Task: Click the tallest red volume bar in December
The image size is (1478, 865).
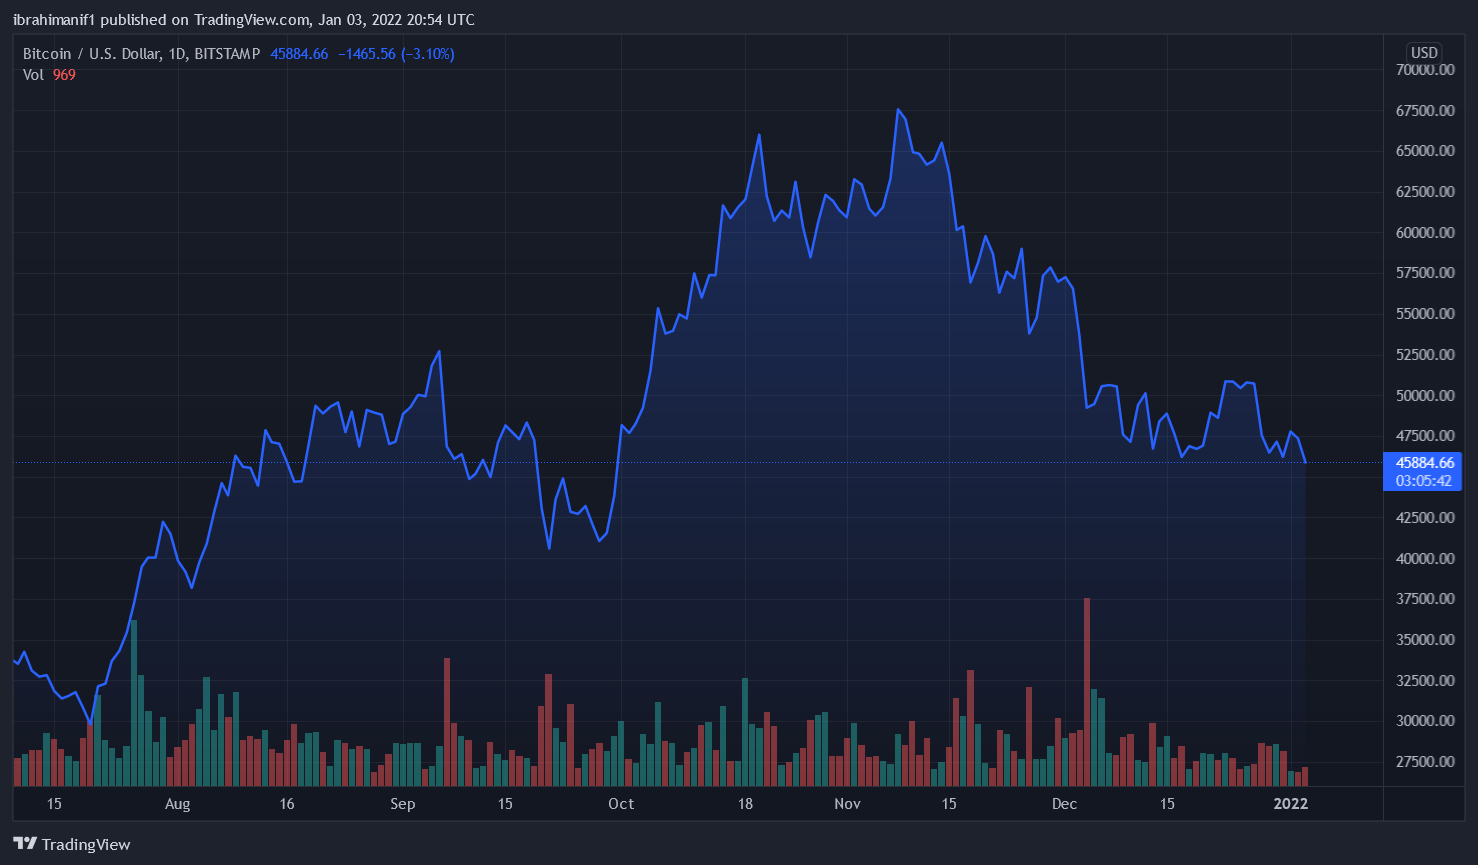Action: (1087, 690)
